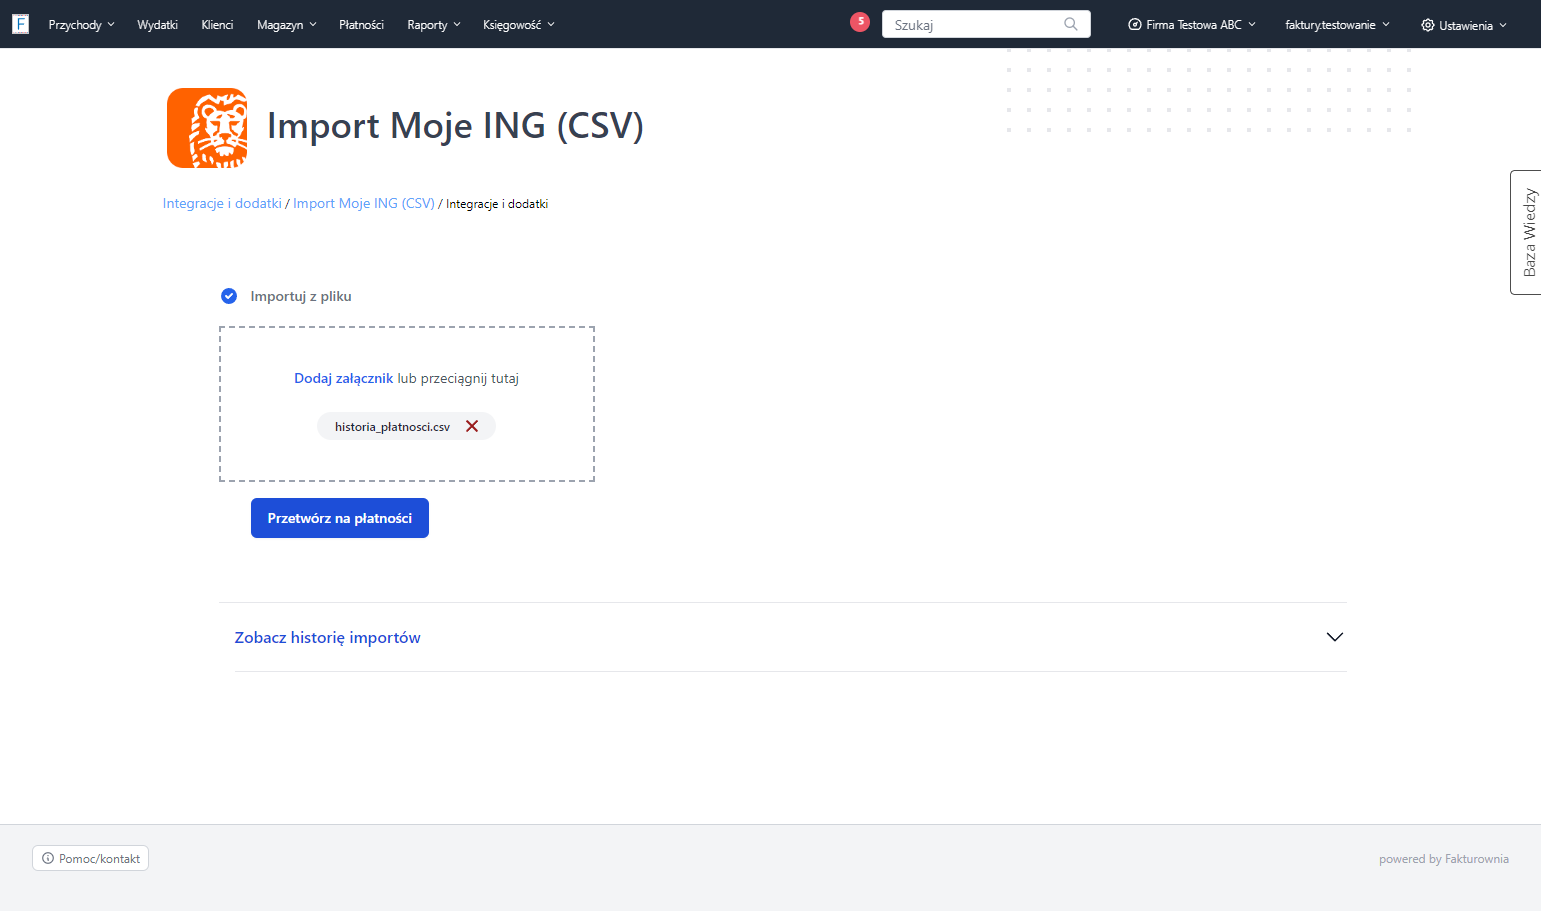Click the compass icon beside Firma Testowa ABC
This screenshot has width=1541, height=911.
pyautogui.click(x=1135, y=24)
